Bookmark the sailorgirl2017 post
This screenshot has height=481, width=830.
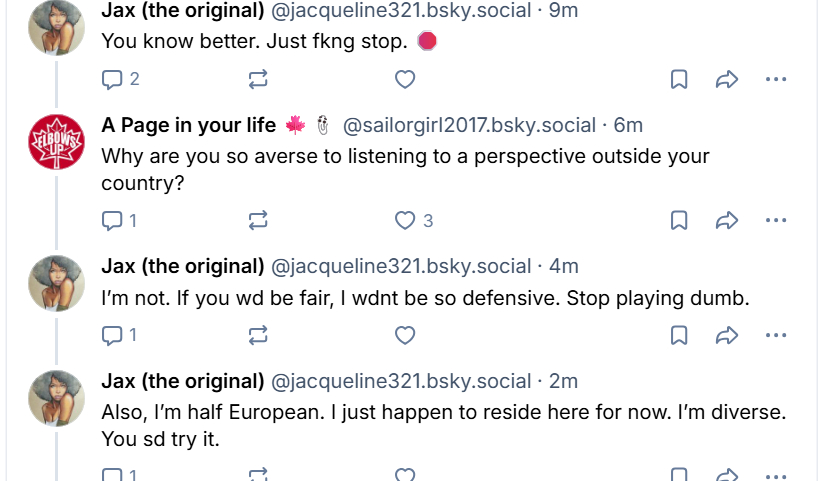[679, 220]
